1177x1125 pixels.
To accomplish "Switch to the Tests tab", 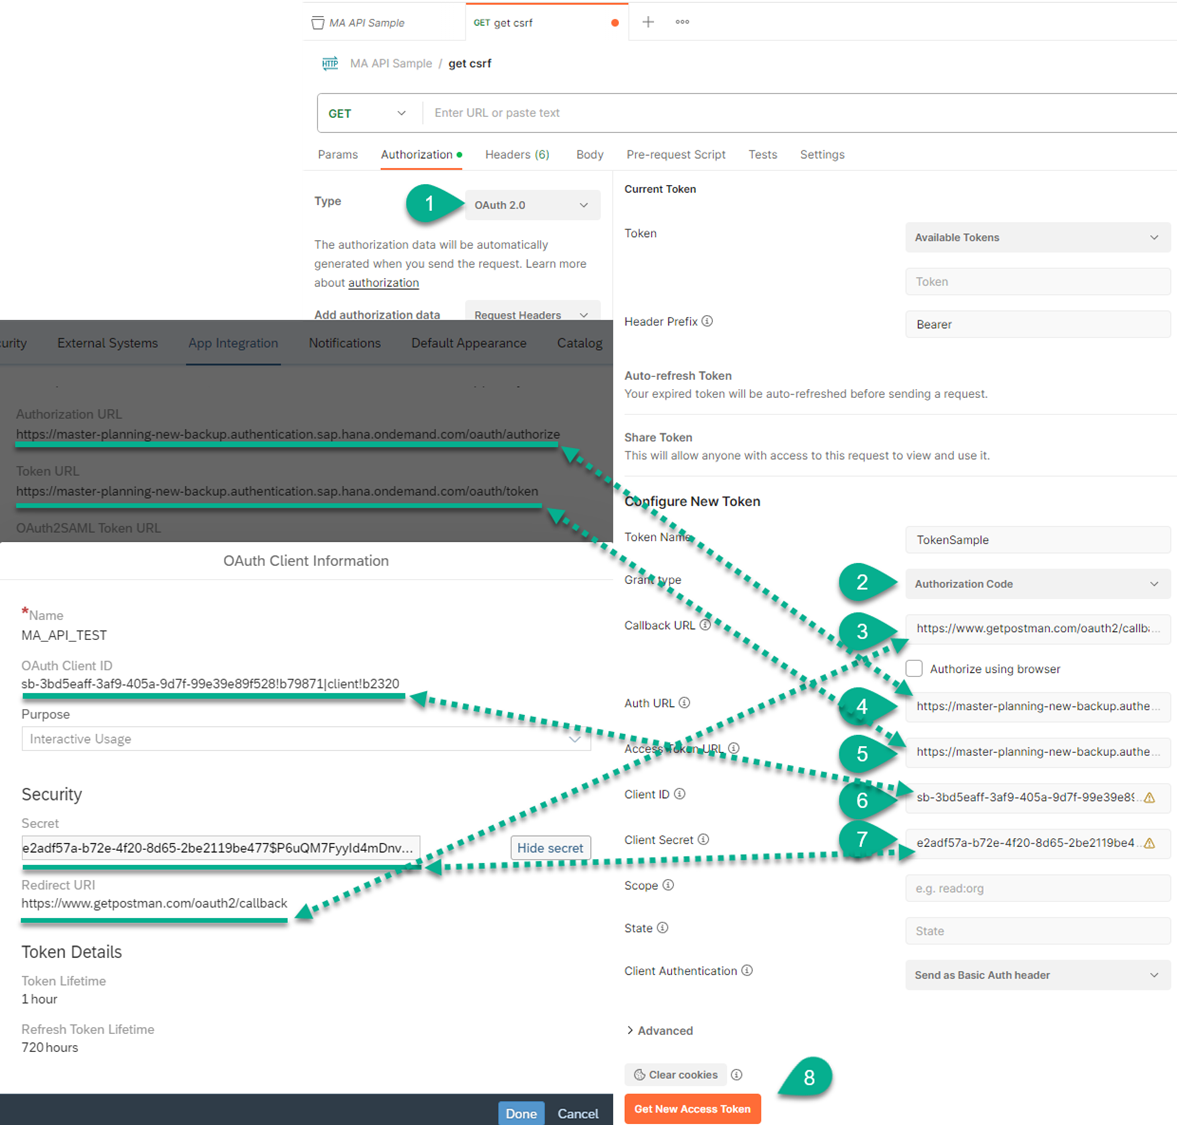I will [x=763, y=155].
